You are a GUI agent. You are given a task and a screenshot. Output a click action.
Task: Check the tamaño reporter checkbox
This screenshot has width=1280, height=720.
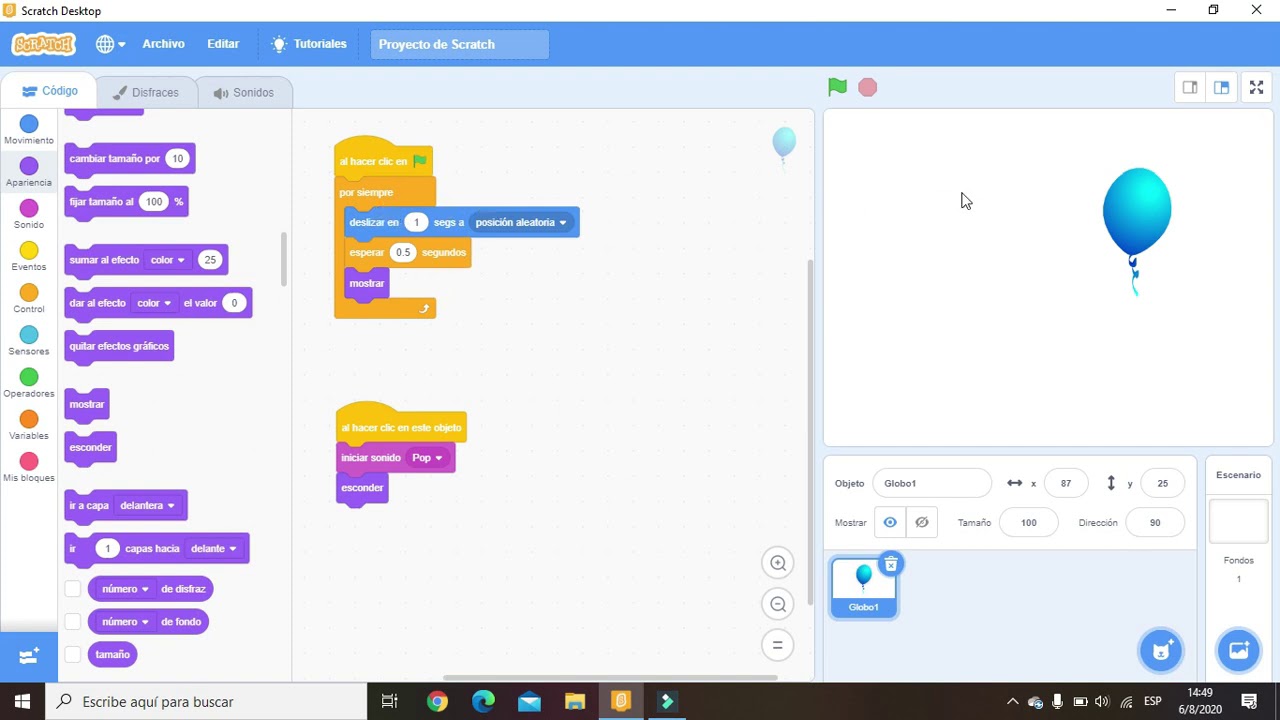(72, 655)
